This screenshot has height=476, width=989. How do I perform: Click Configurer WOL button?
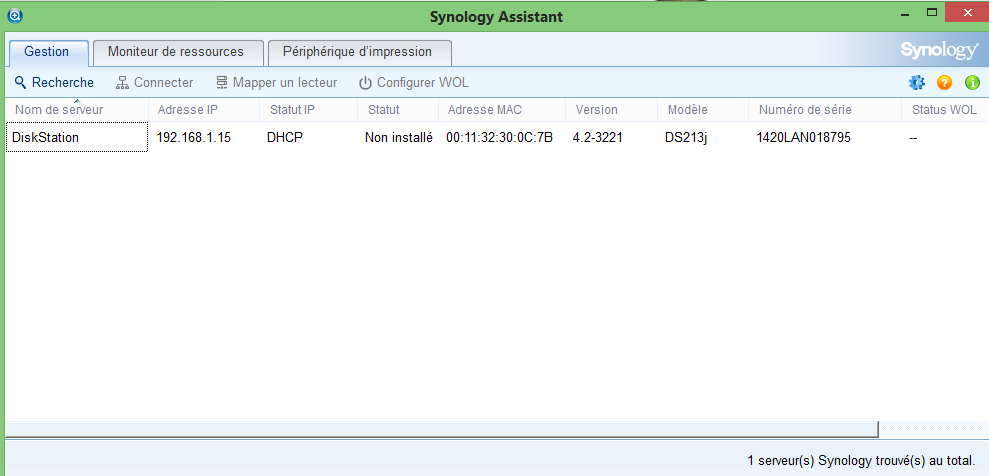coord(414,83)
